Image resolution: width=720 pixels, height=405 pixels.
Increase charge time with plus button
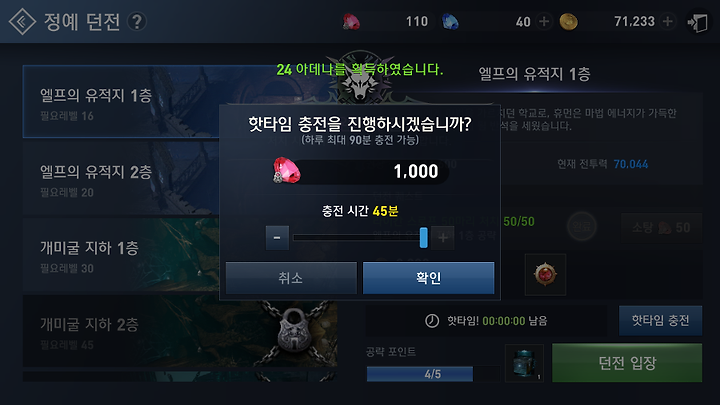click(443, 237)
